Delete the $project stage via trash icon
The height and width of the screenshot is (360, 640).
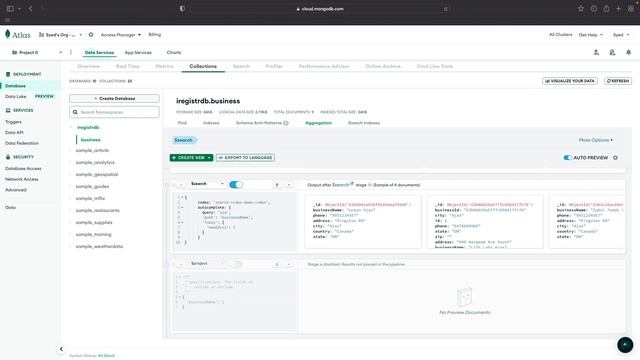(277, 264)
